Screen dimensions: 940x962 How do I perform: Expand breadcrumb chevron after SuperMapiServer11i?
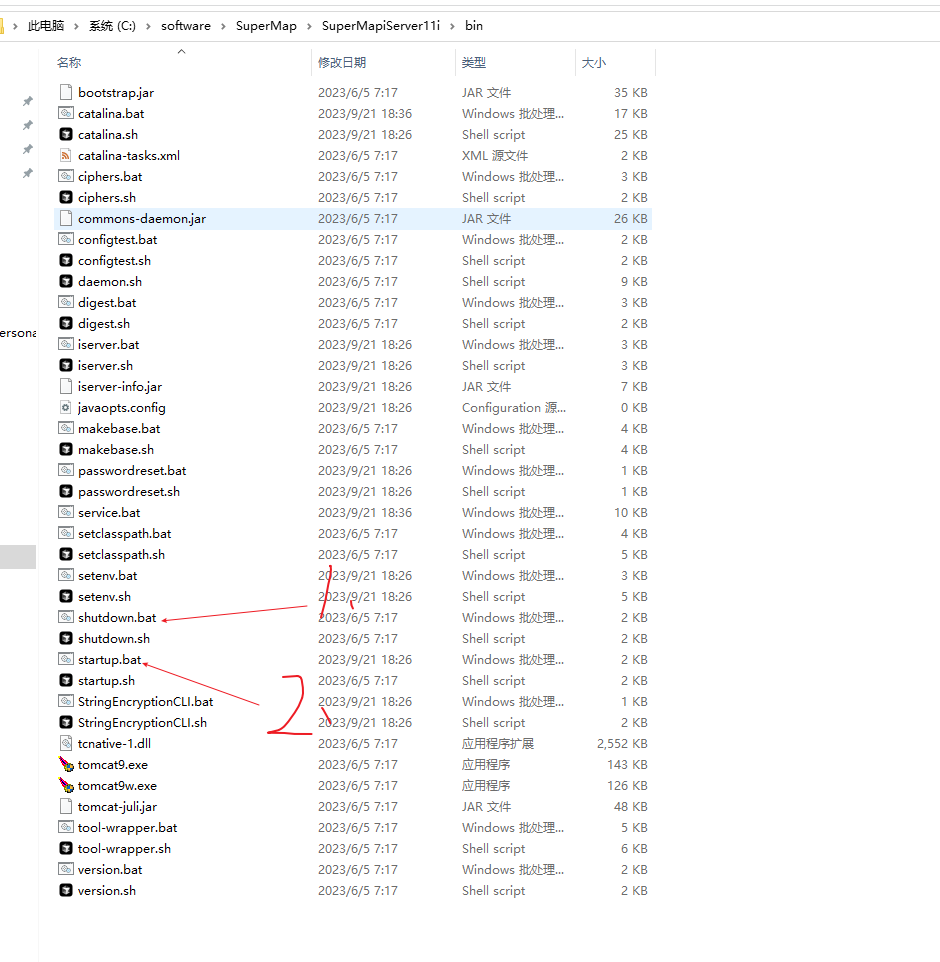(452, 26)
